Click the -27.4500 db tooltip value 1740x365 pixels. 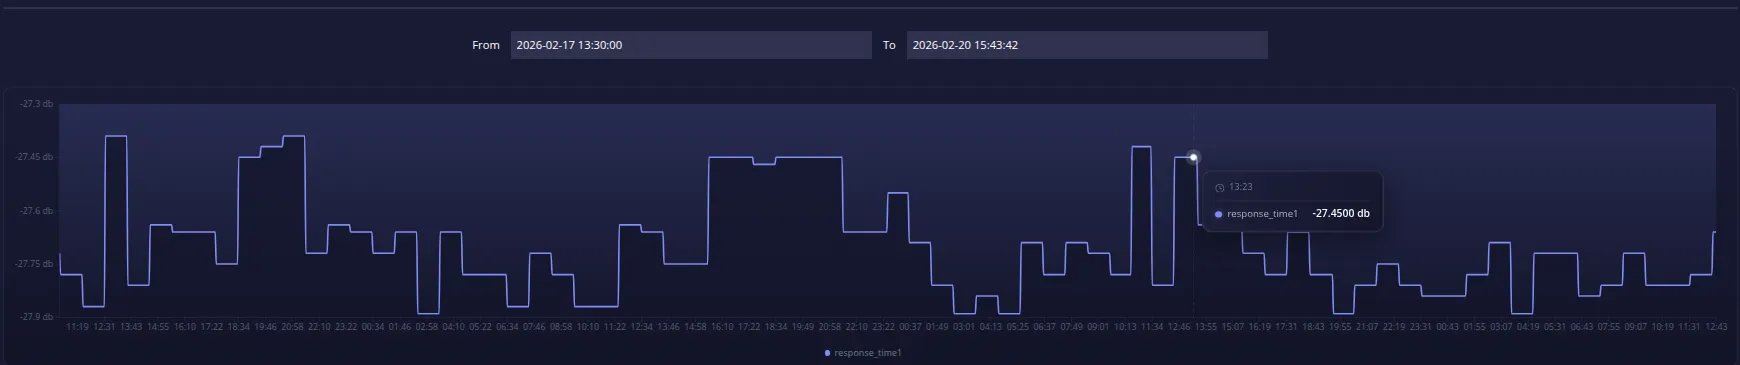(1341, 214)
